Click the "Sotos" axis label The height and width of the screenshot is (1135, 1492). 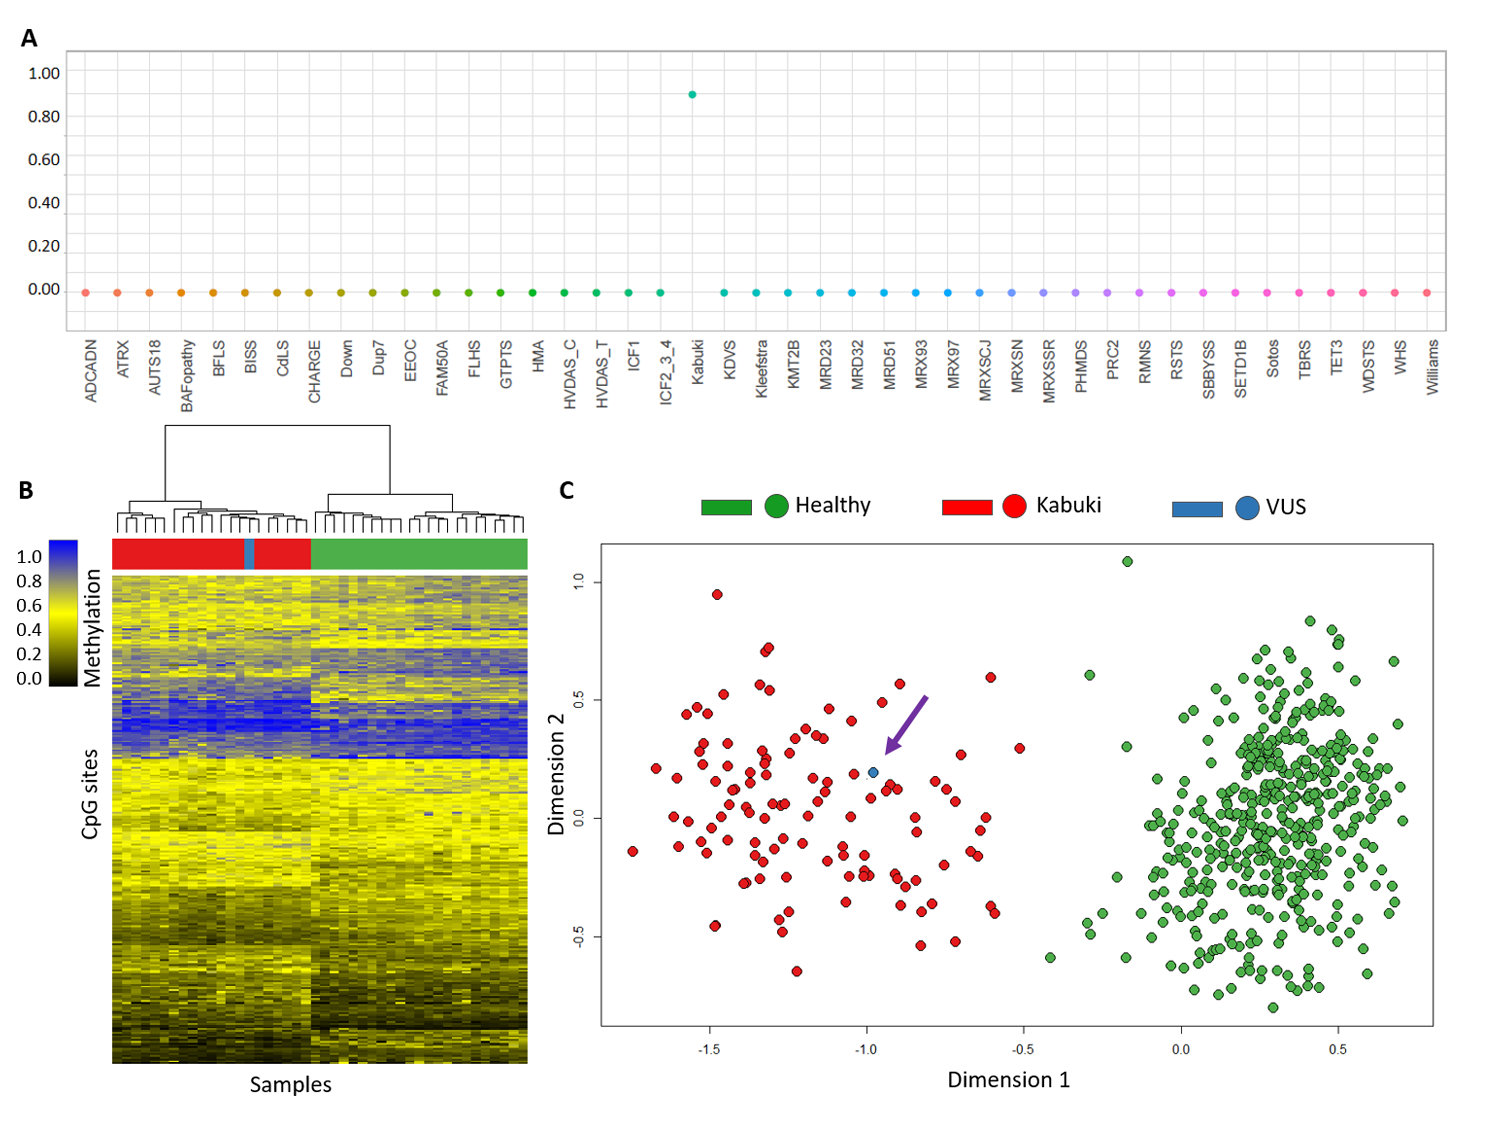pyautogui.click(x=1273, y=359)
